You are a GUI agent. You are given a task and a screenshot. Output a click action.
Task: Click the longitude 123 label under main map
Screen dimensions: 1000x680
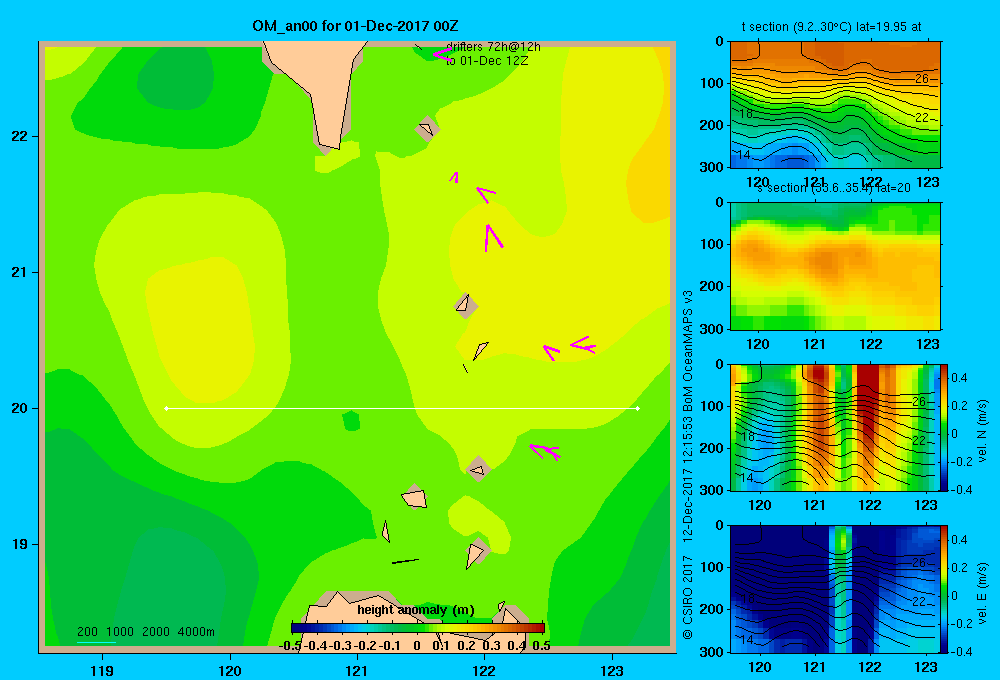tap(612, 670)
